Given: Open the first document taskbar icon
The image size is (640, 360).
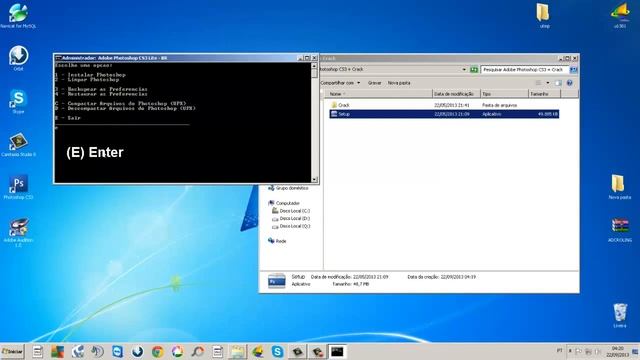Looking at the screenshot, I should [38, 351].
